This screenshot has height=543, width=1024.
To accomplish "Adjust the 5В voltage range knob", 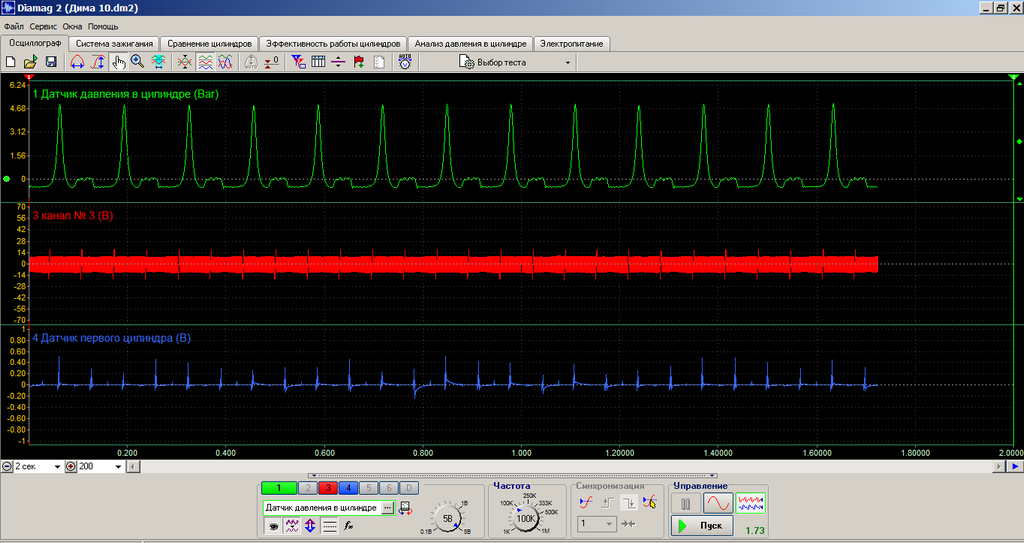I will pos(448,519).
